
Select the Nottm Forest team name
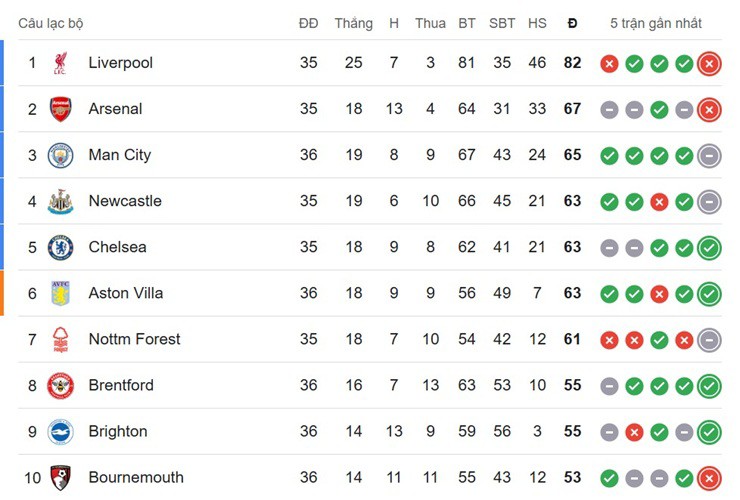coord(134,339)
